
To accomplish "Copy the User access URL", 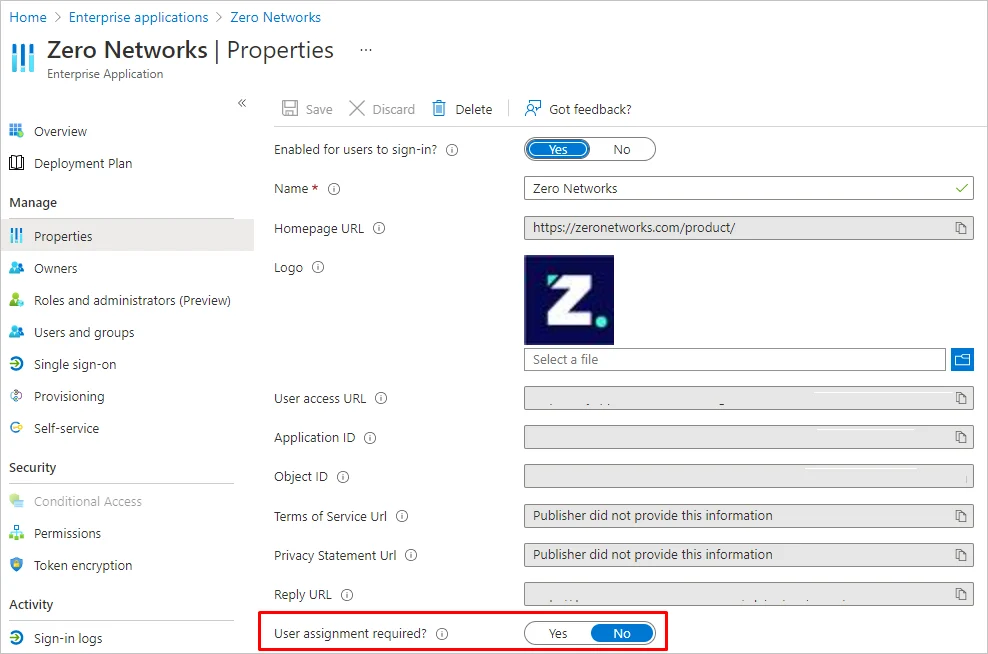I will point(960,398).
